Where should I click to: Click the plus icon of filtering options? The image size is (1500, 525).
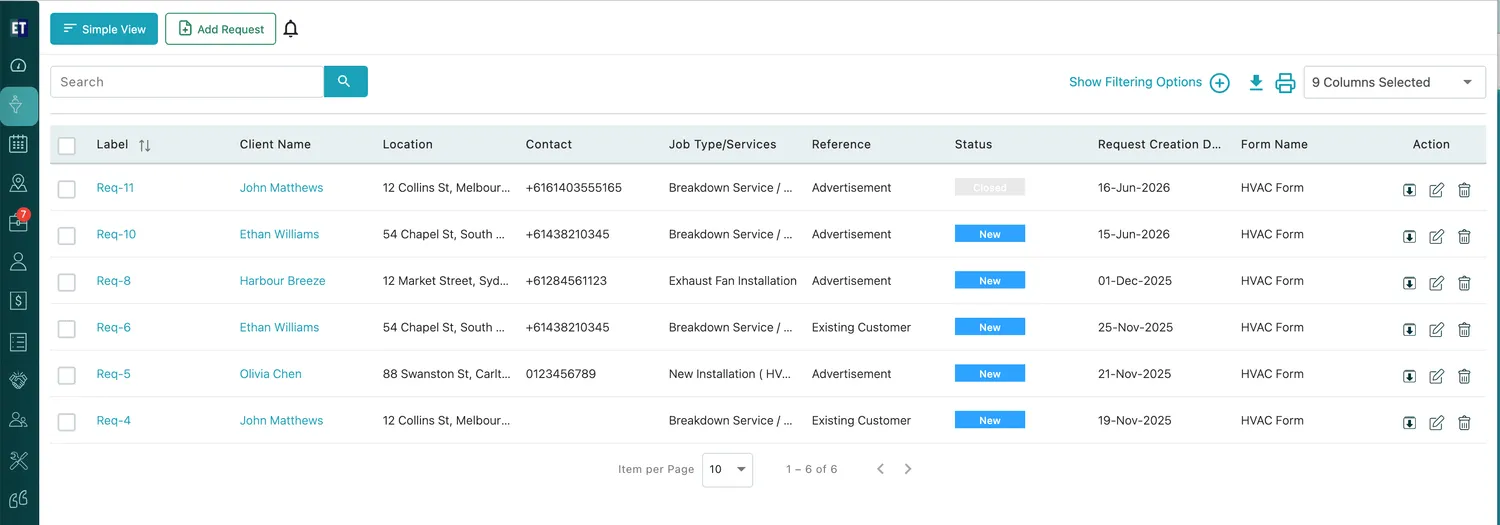click(x=1220, y=83)
